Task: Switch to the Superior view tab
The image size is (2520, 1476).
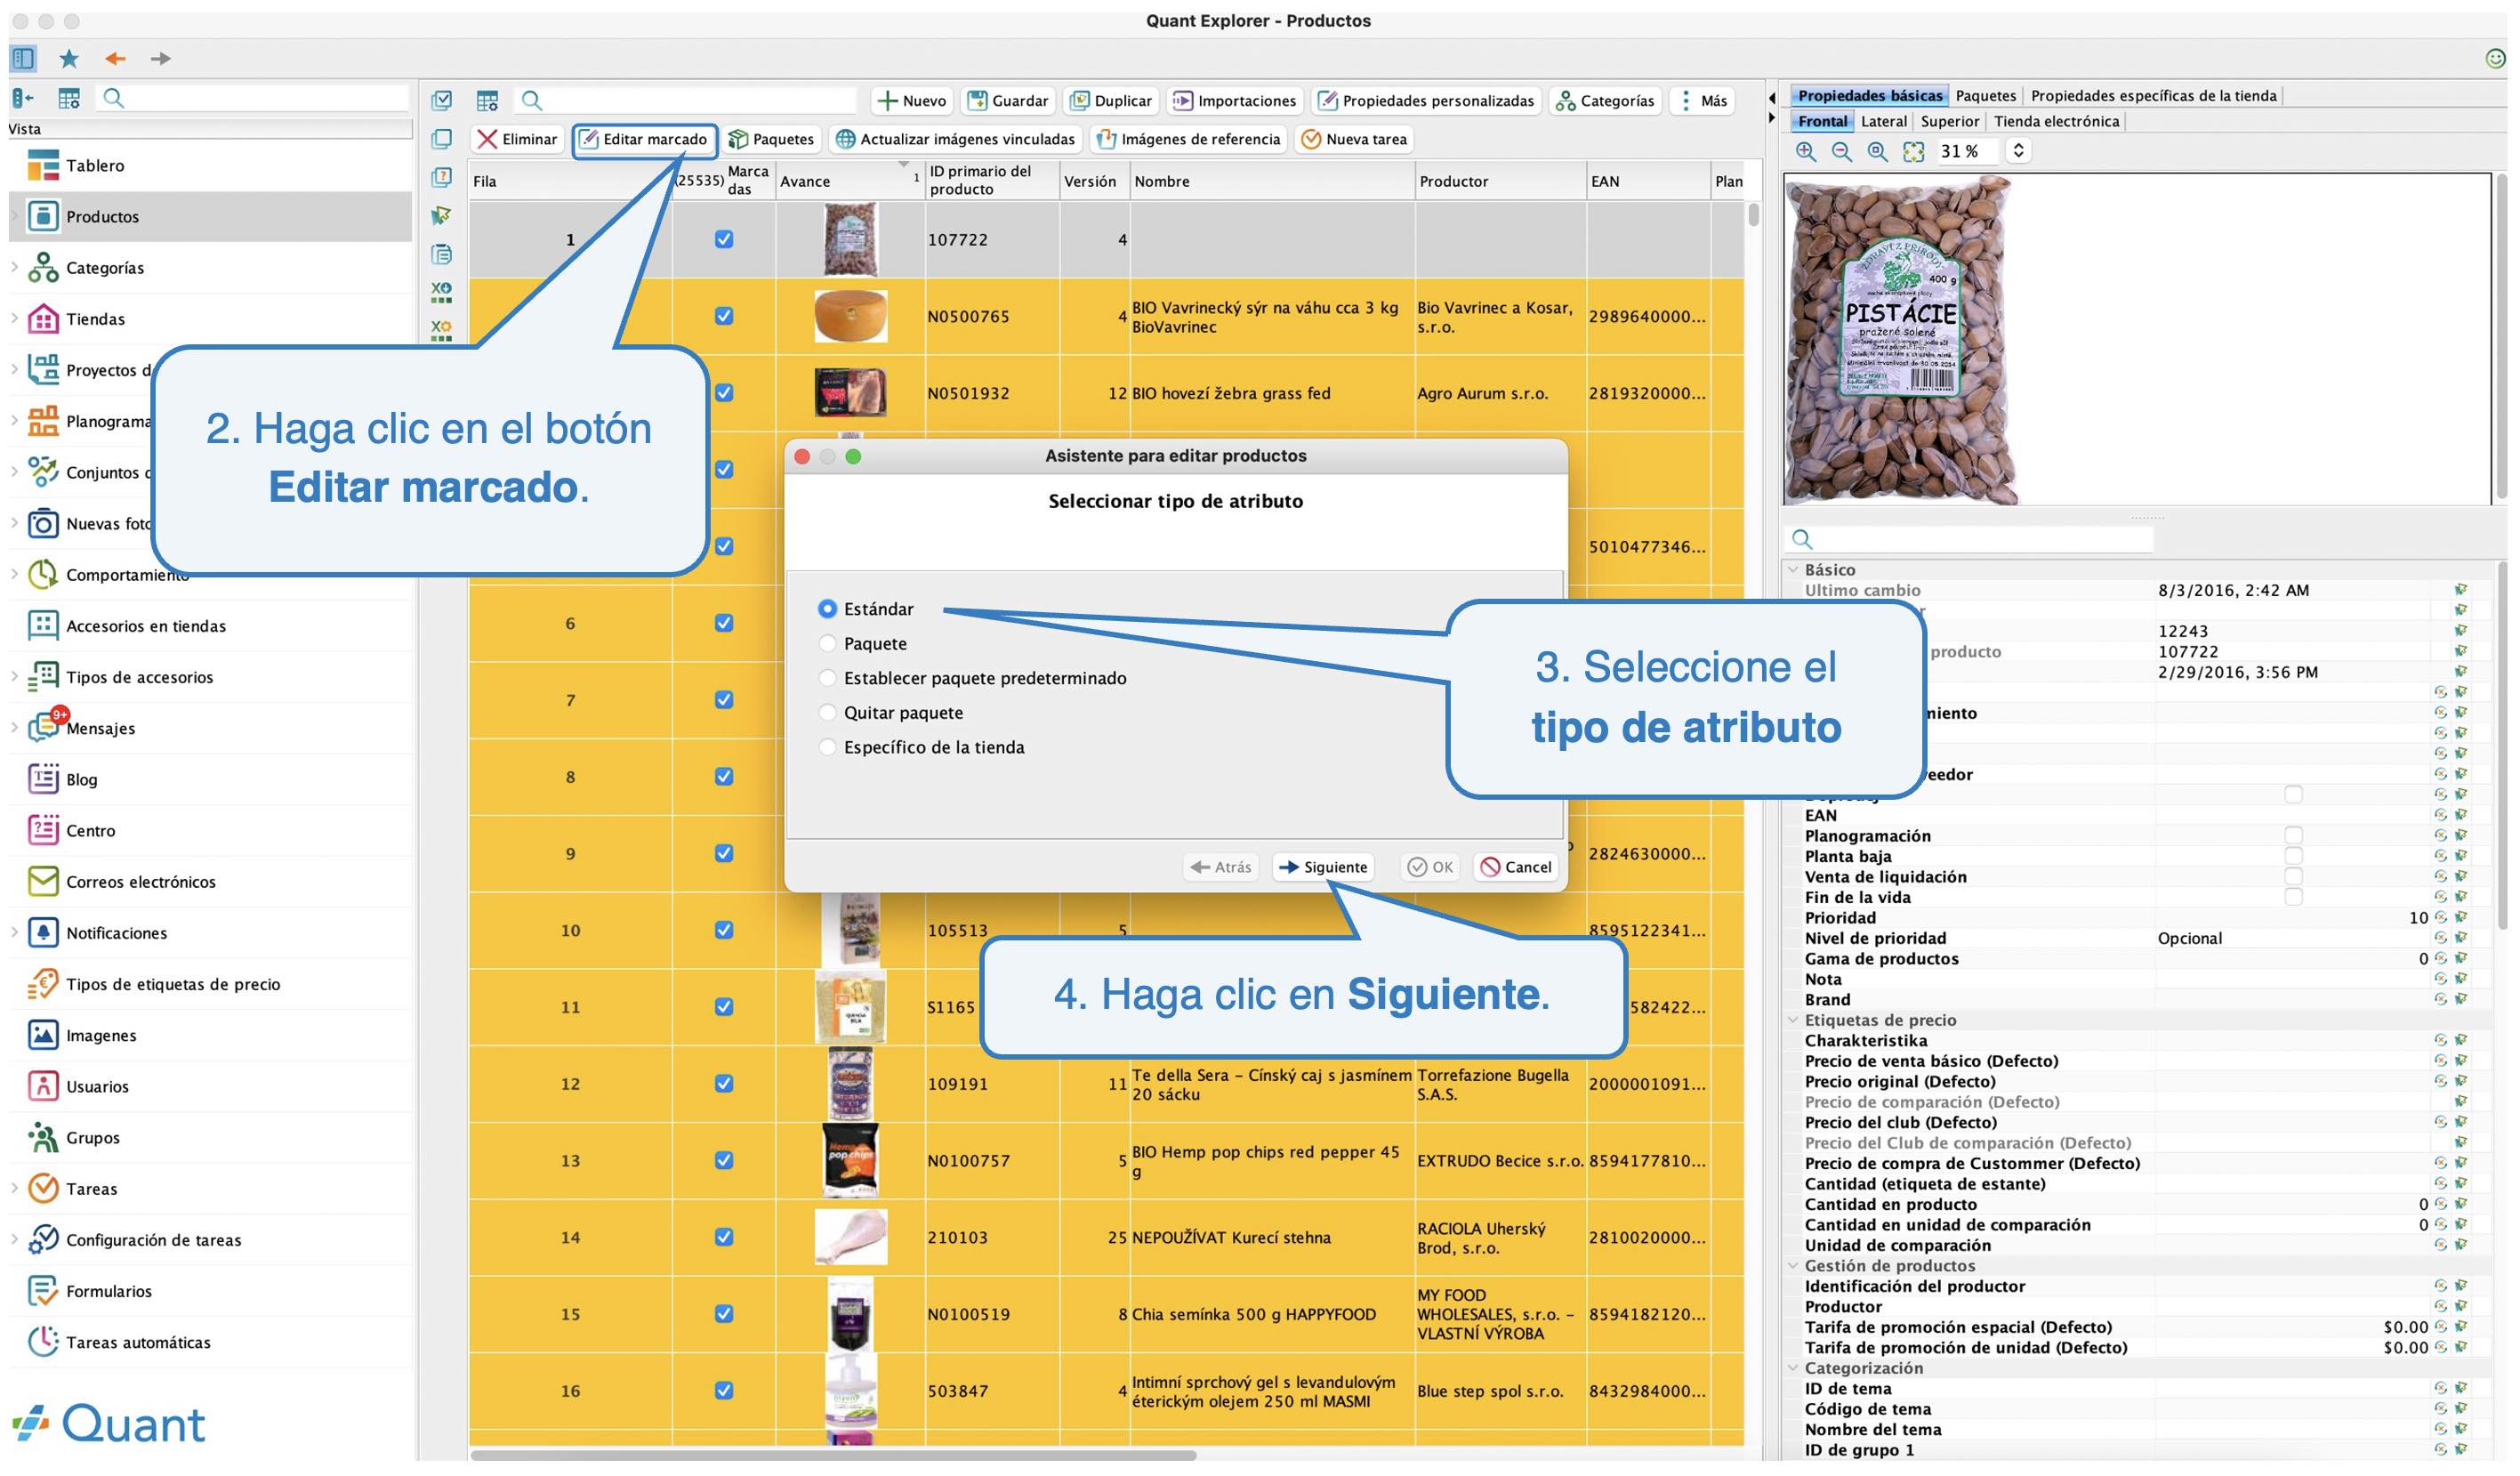Action: (1950, 121)
